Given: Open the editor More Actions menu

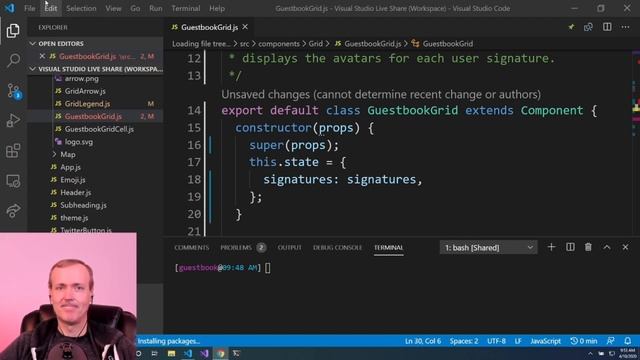Looking at the screenshot, I should coord(625,27).
